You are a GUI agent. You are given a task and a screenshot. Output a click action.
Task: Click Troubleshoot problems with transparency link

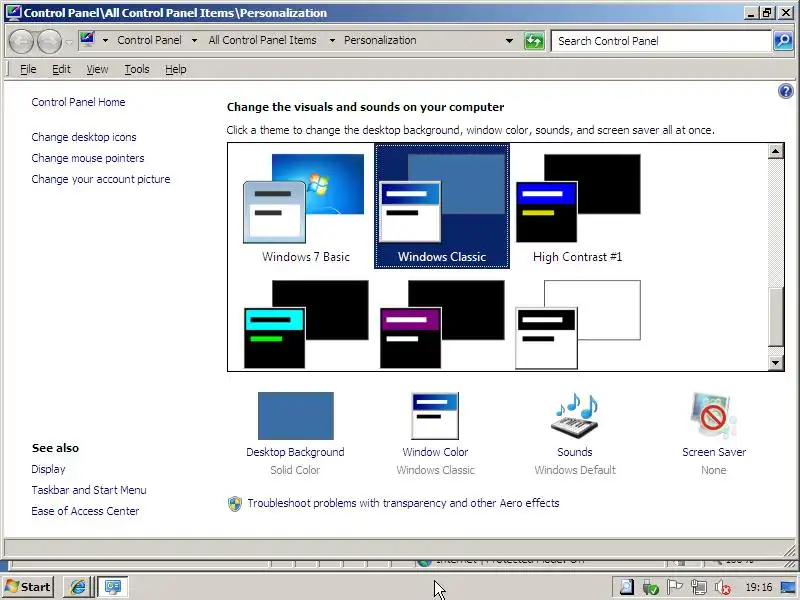[403, 504]
